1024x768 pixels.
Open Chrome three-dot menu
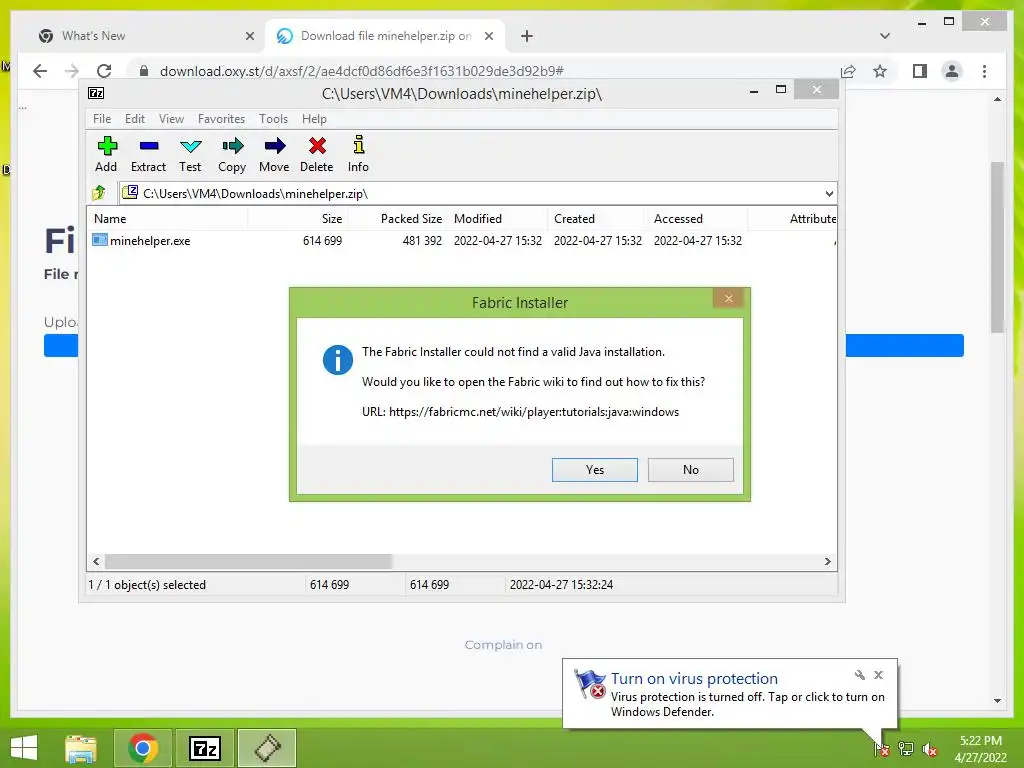click(985, 71)
